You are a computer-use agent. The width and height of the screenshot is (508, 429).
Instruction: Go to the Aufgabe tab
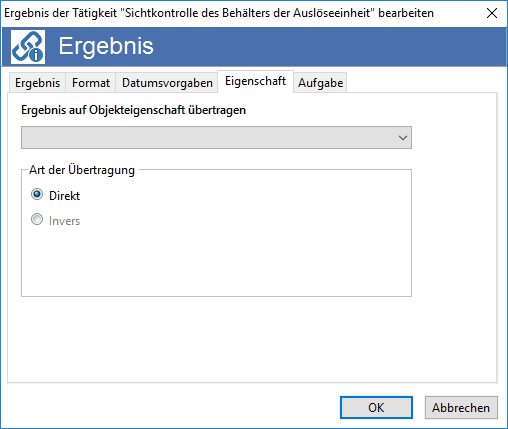[320, 83]
